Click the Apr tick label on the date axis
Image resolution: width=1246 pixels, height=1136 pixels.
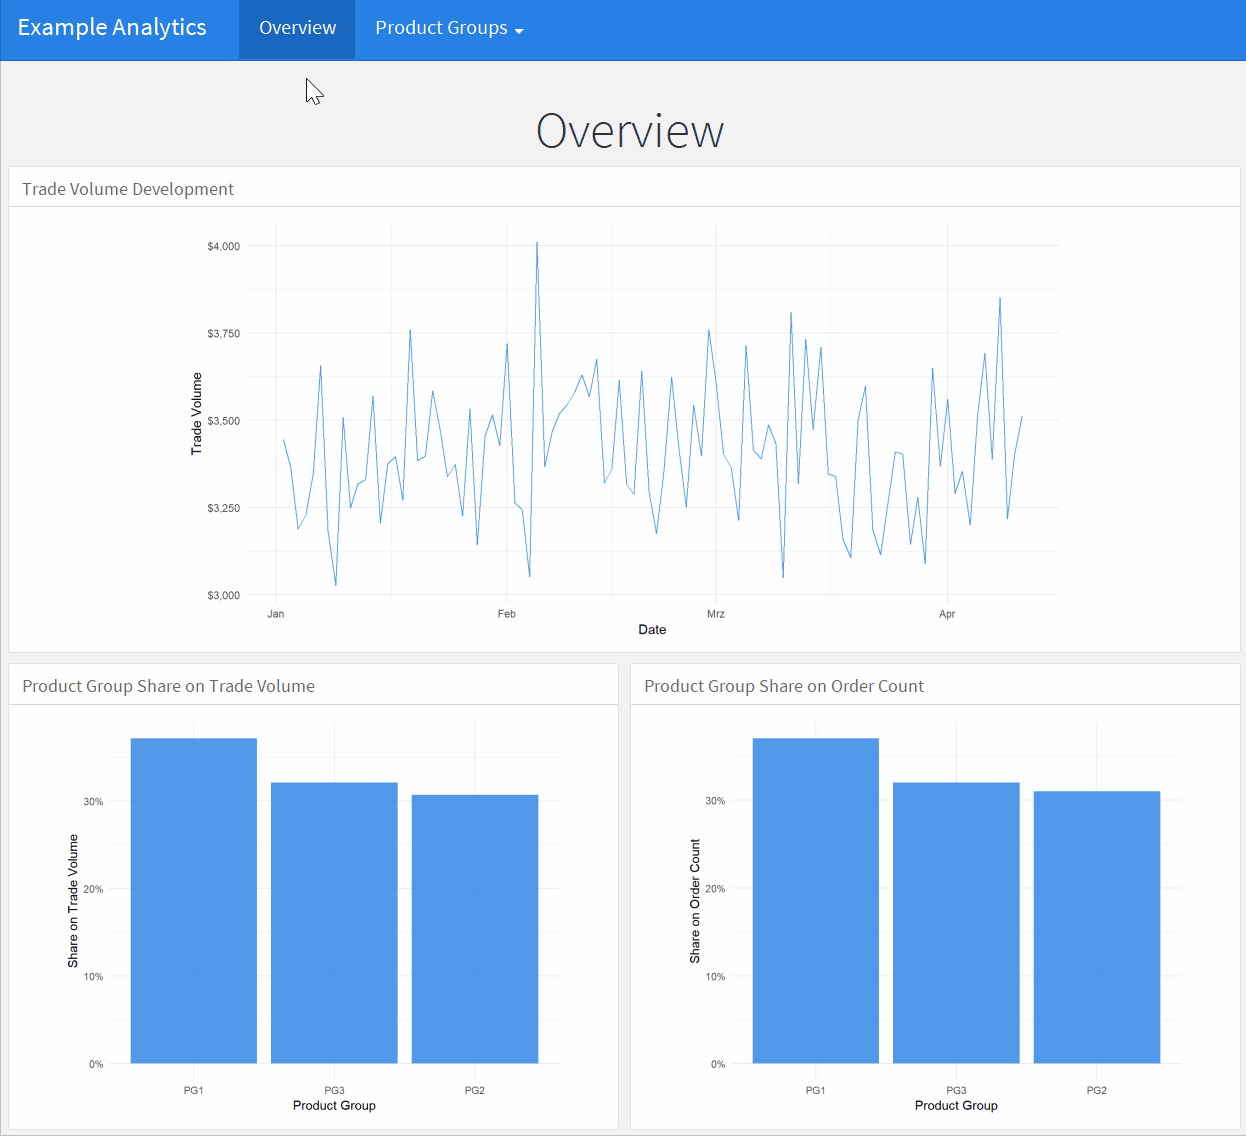click(x=947, y=613)
